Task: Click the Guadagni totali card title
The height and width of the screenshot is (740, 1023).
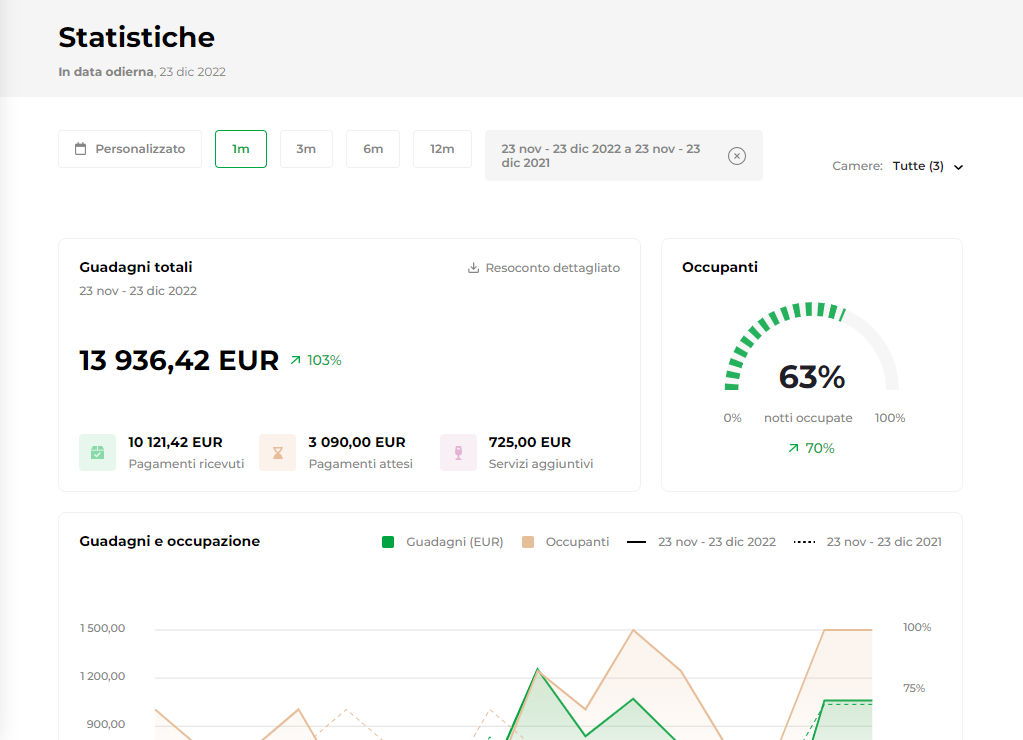Action: pos(136,267)
